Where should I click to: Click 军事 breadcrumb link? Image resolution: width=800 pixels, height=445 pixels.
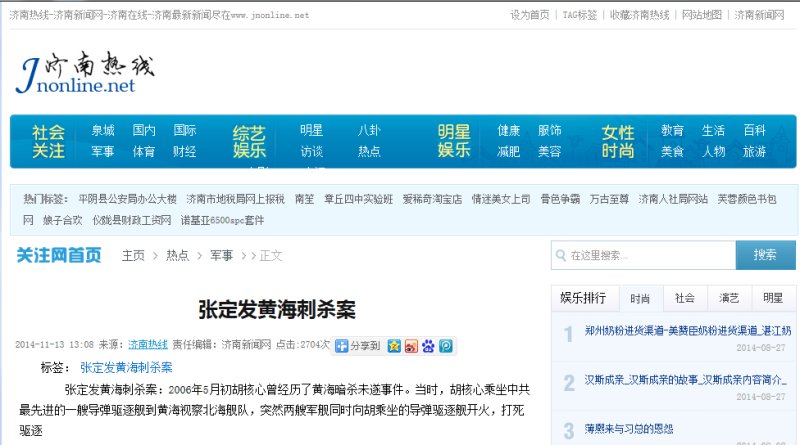tap(222, 255)
